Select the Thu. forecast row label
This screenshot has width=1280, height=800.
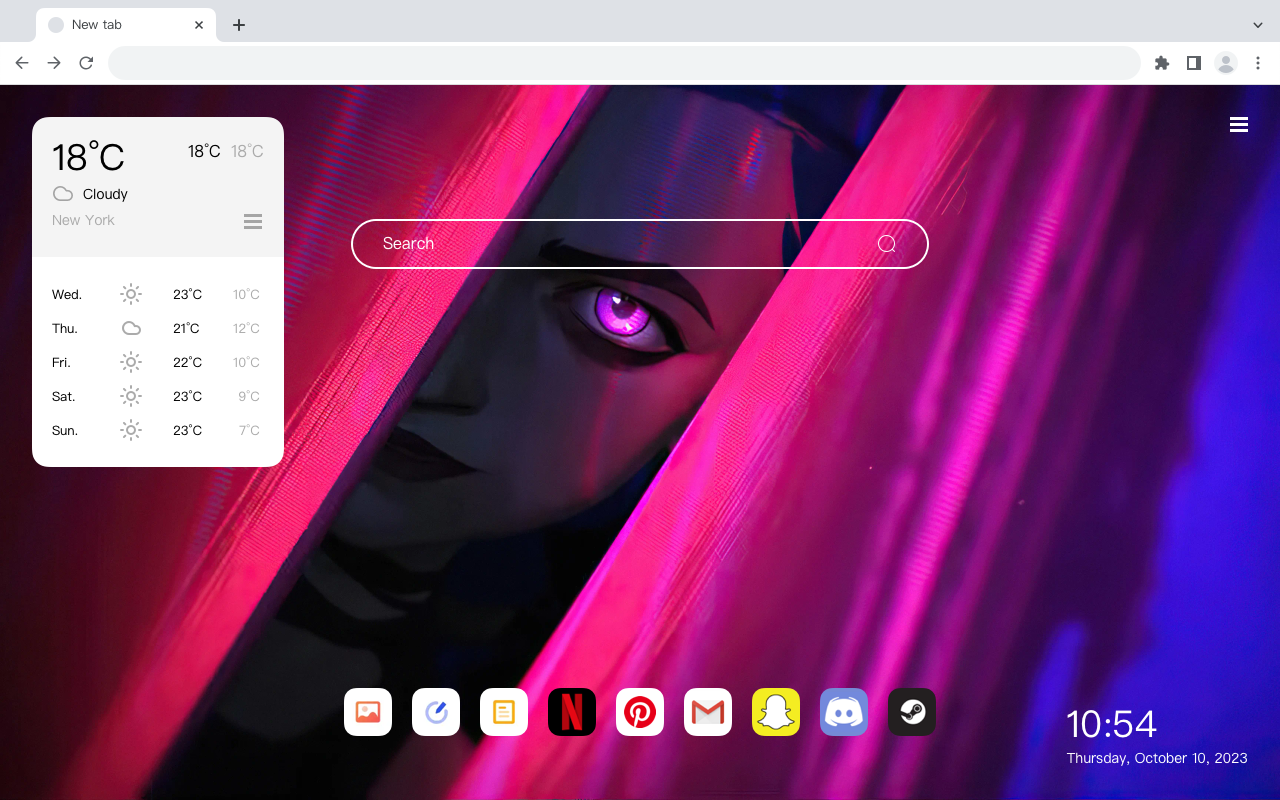(65, 329)
